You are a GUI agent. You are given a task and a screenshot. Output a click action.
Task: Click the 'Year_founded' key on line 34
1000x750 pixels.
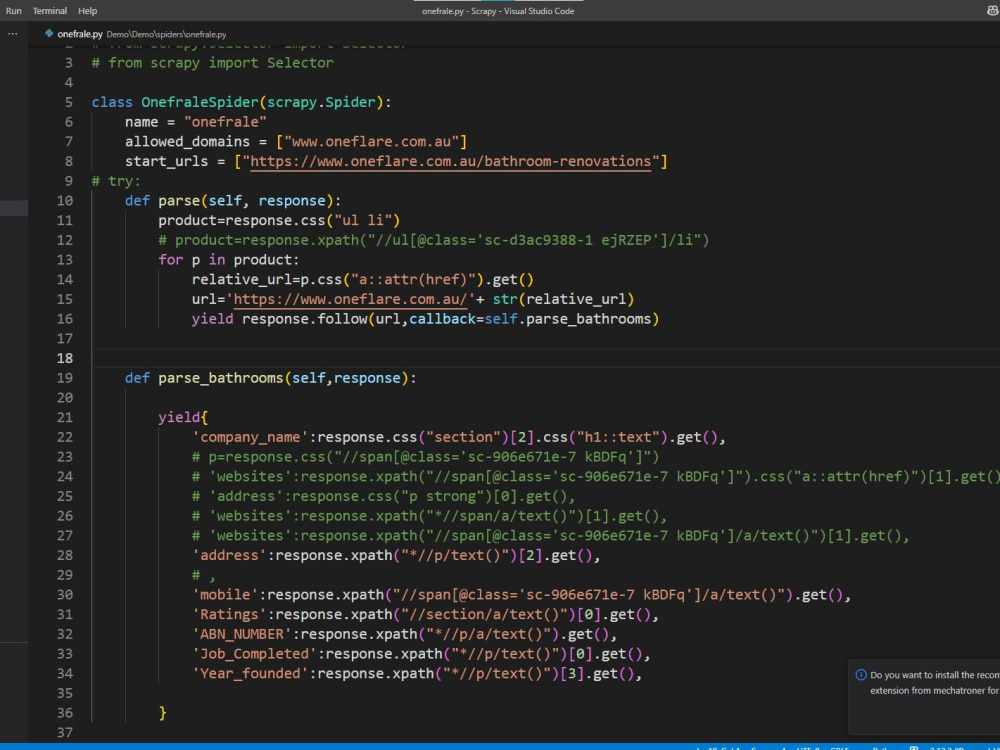pyautogui.click(x=250, y=674)
